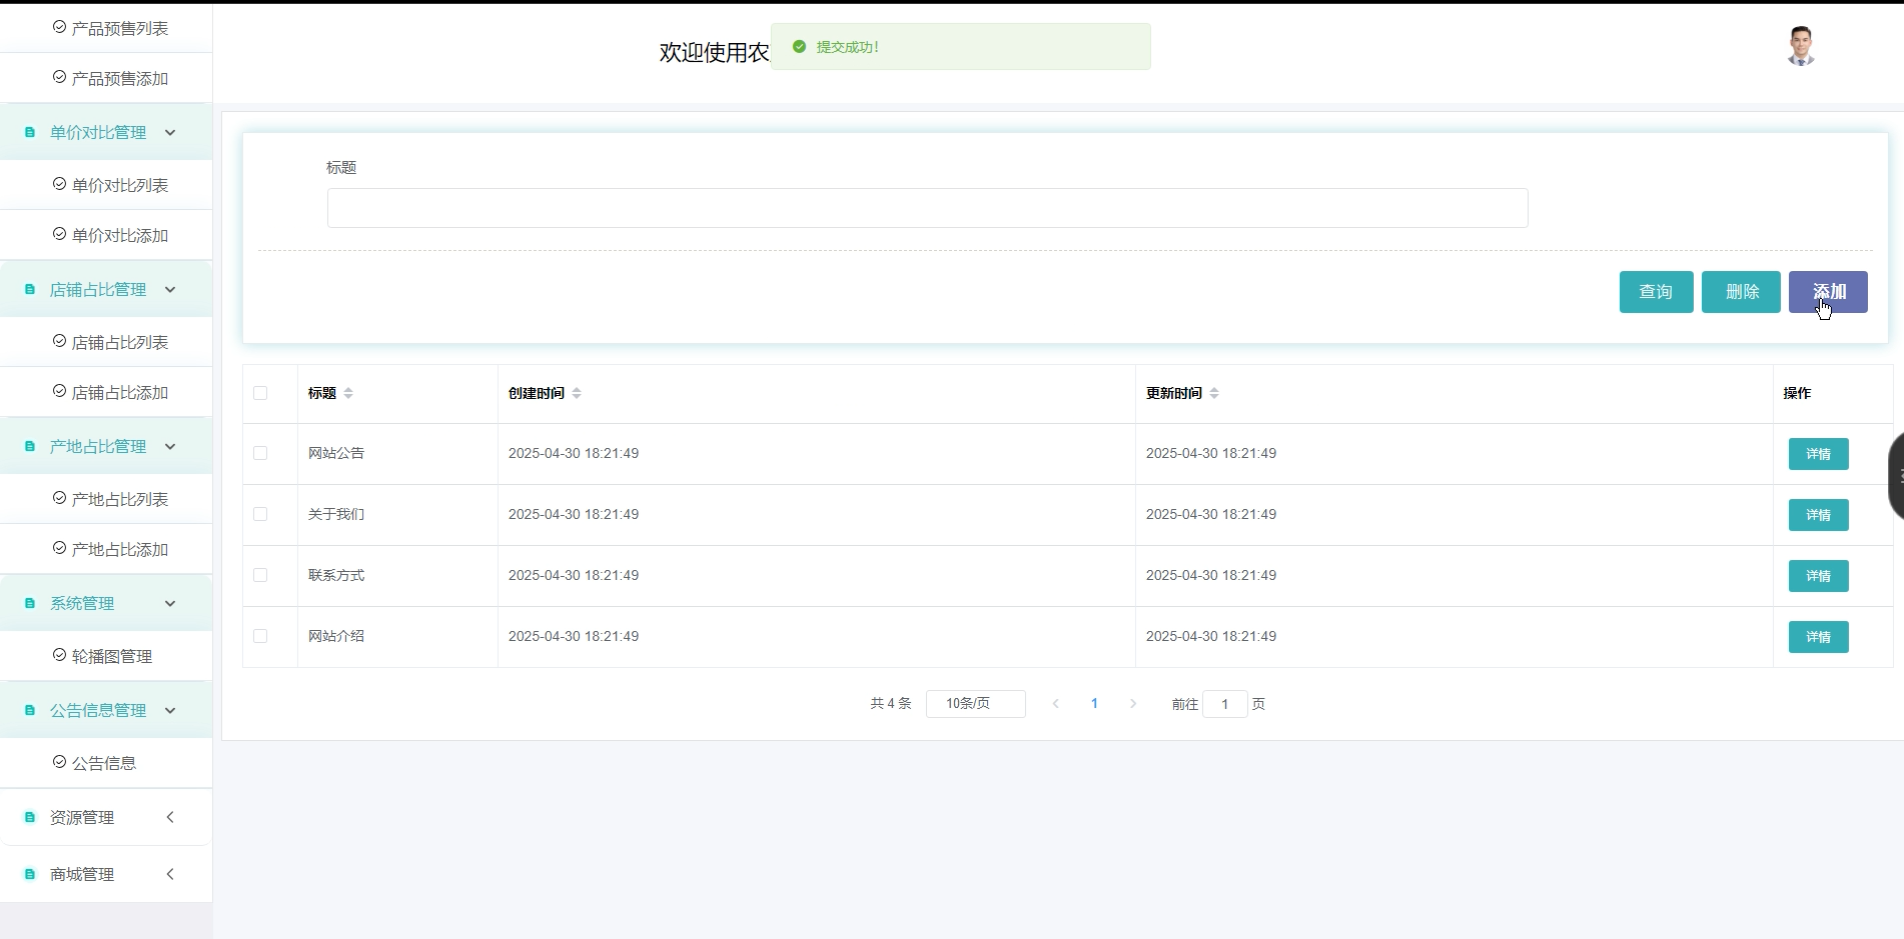Click the circle icon beside 公告信息

(59, 762)
